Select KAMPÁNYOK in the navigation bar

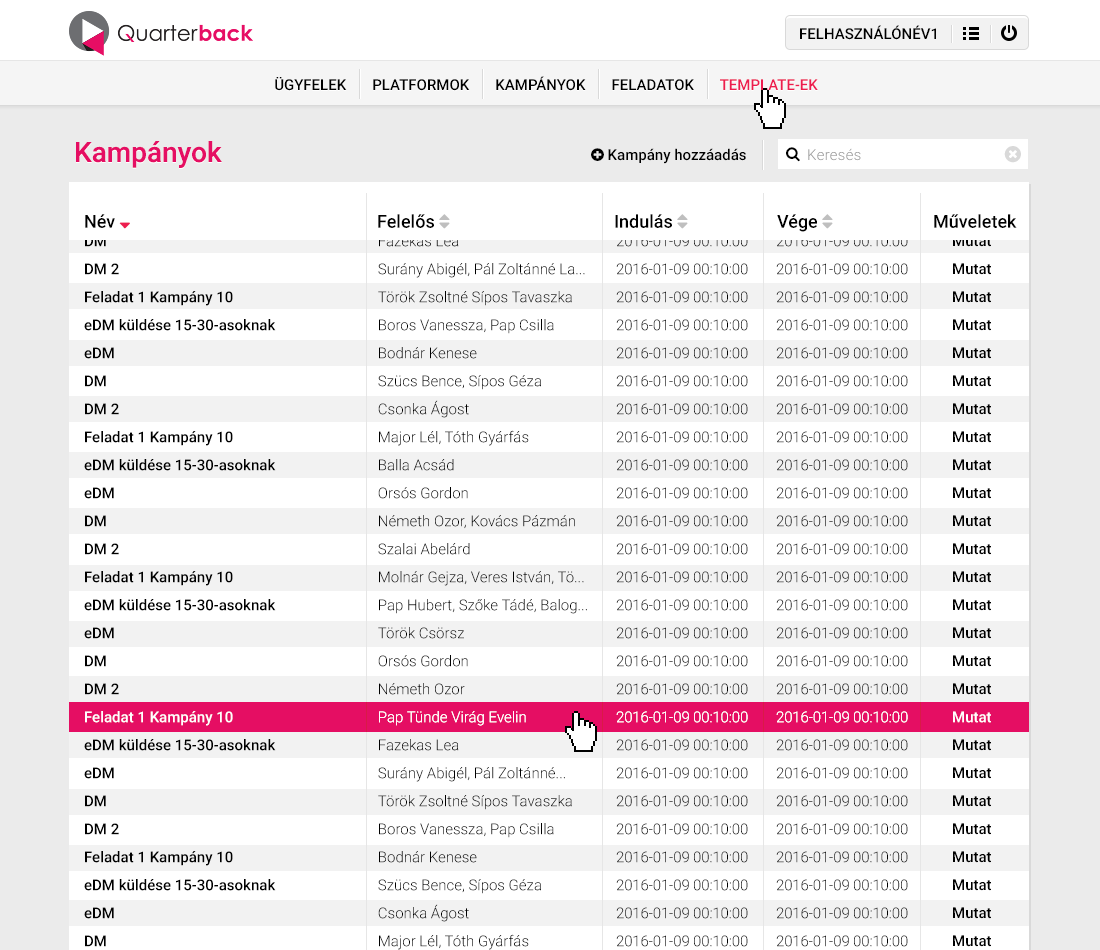(x=540, y=85)
